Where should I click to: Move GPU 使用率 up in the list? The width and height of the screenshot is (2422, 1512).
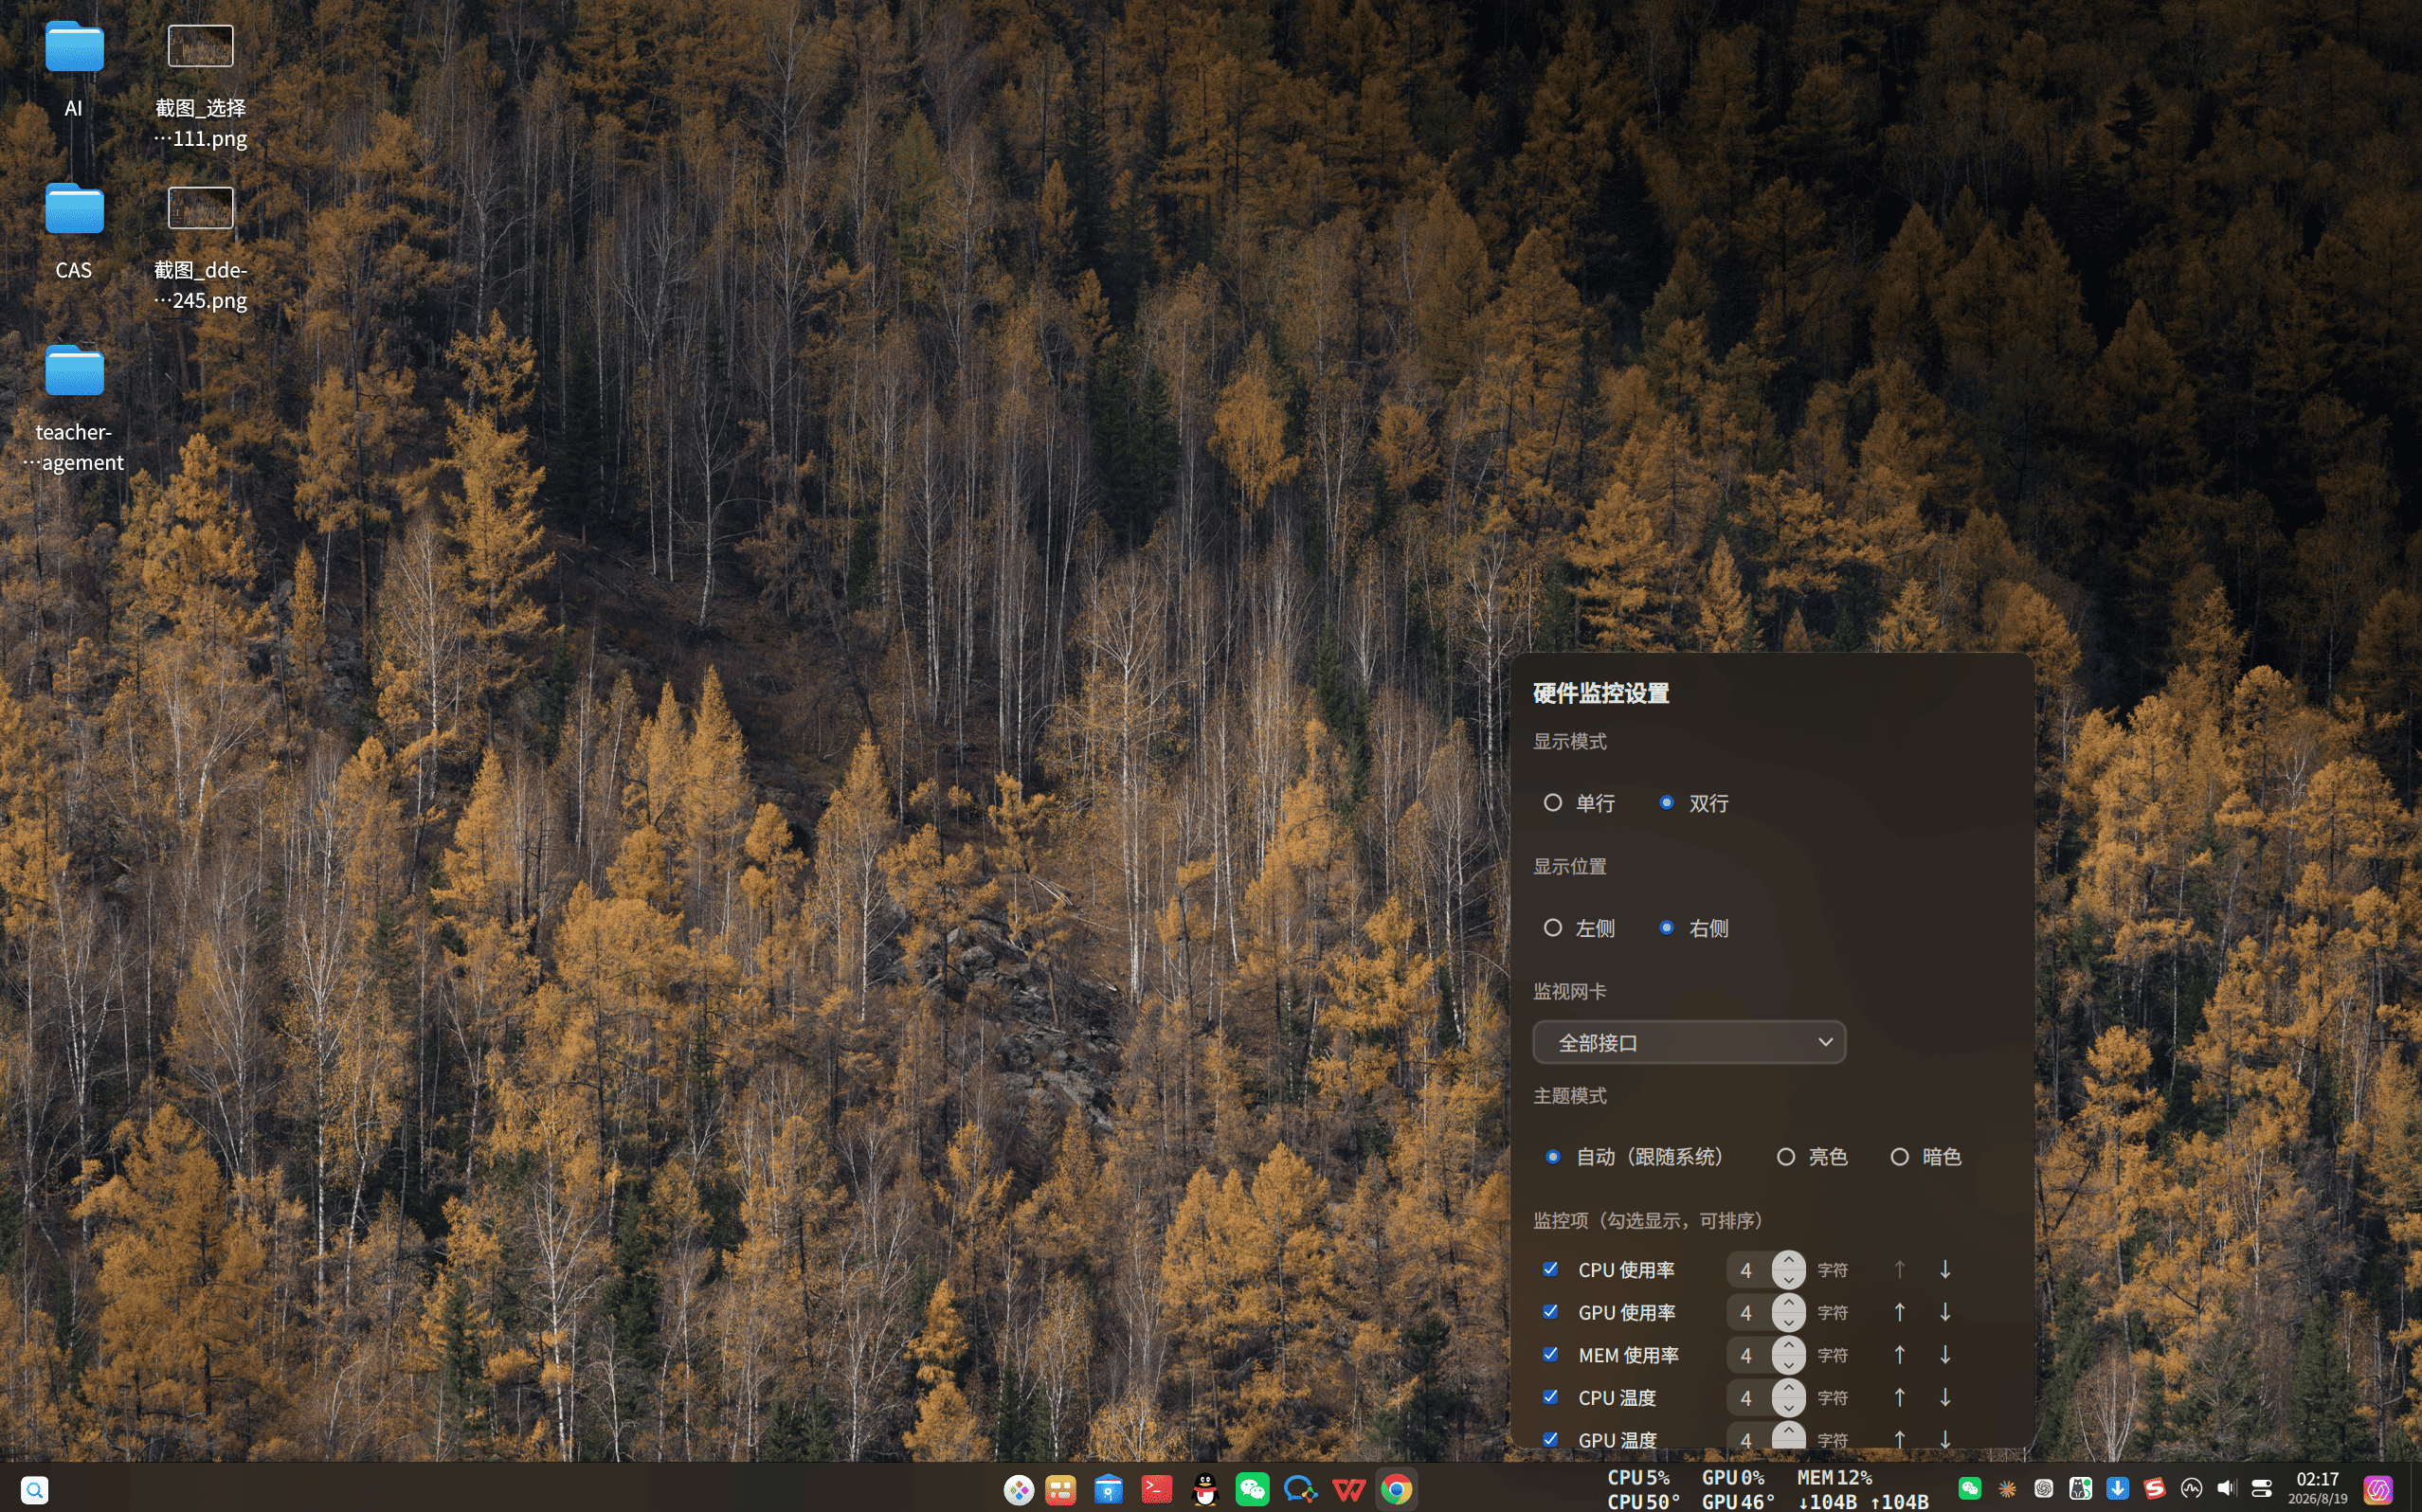[1899, 1312]
